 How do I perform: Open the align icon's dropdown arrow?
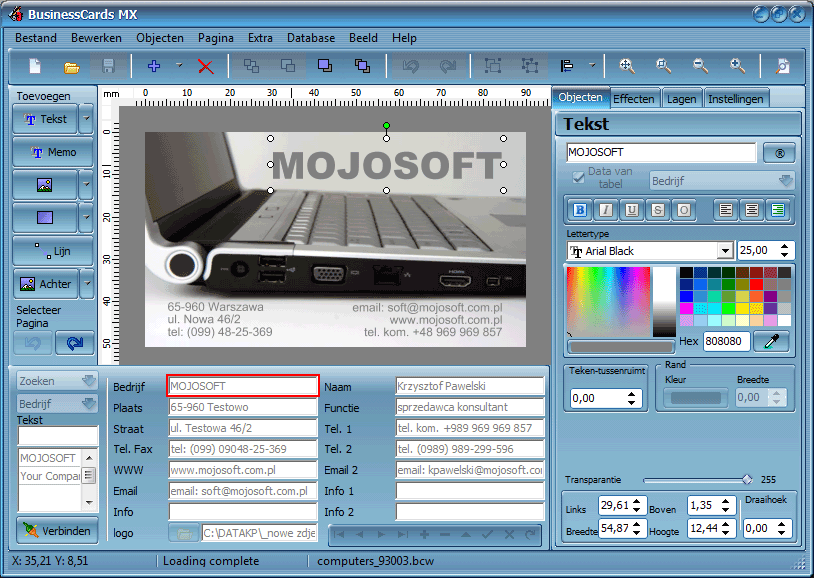coord(592,66)
